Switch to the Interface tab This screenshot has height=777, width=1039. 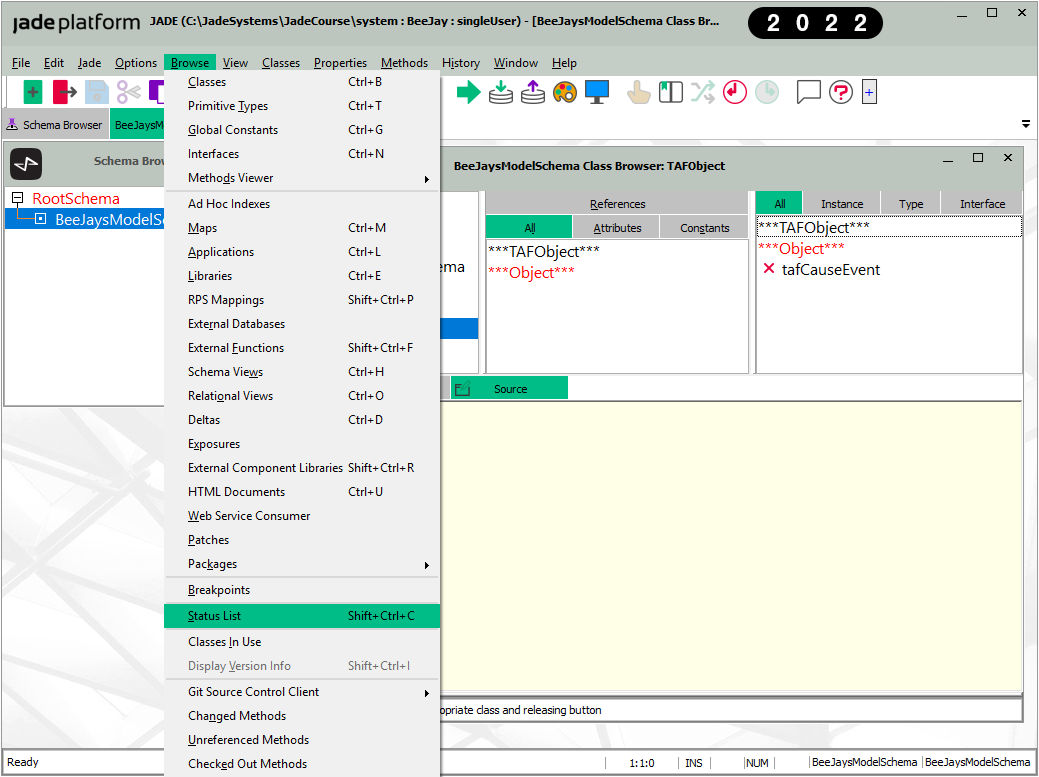[x=982, y=204]
